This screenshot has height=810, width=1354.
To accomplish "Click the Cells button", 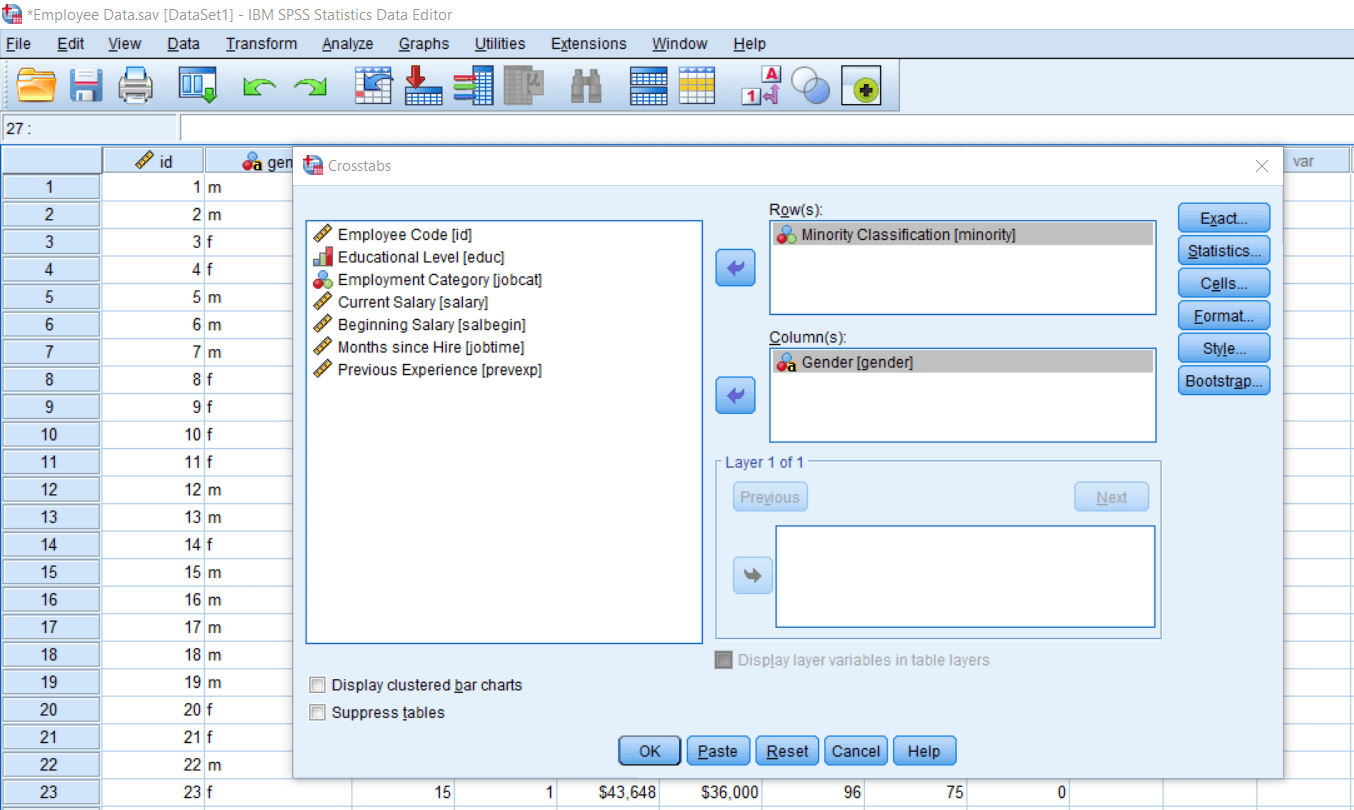I will pos(1224,283).
